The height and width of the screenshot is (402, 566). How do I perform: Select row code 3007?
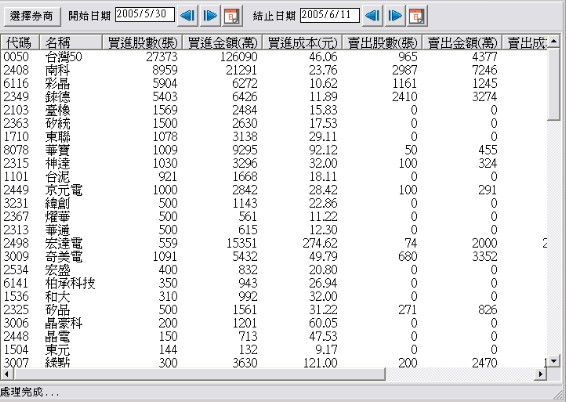tap(16, 363)
